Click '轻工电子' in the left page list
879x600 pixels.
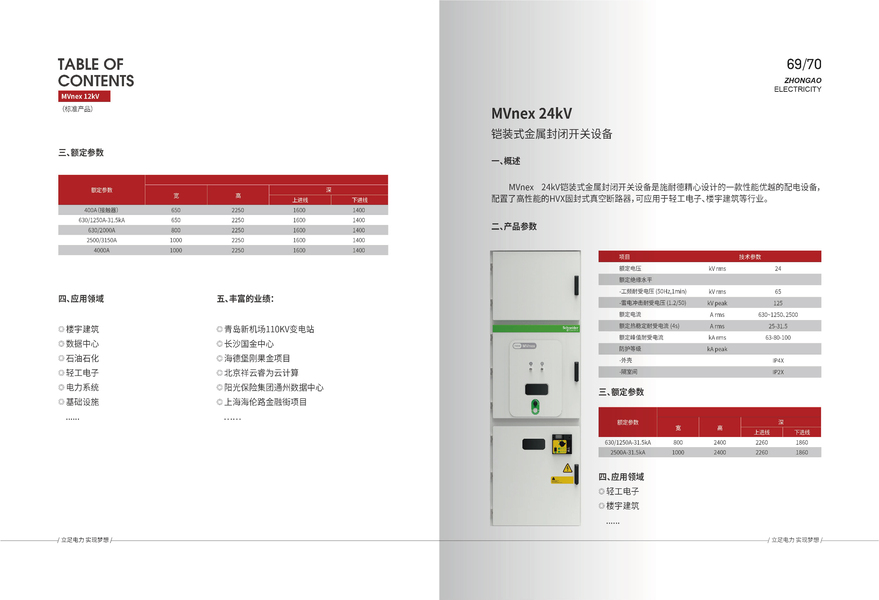click(x=82, y=373)
